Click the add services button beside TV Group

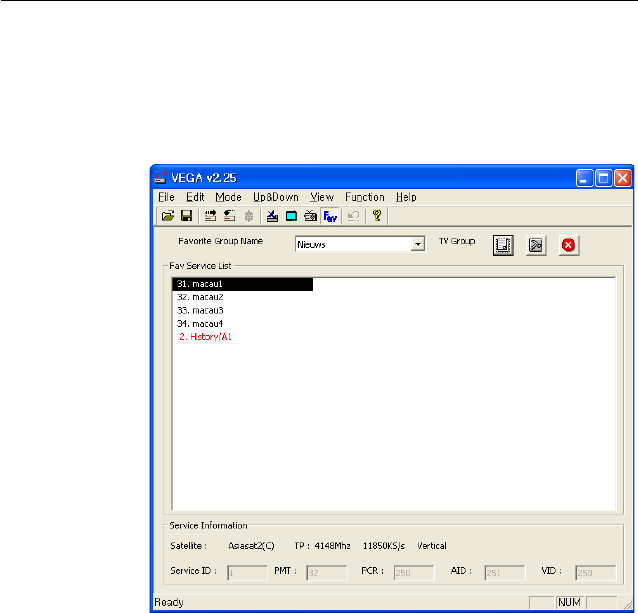tap(503, 245)
